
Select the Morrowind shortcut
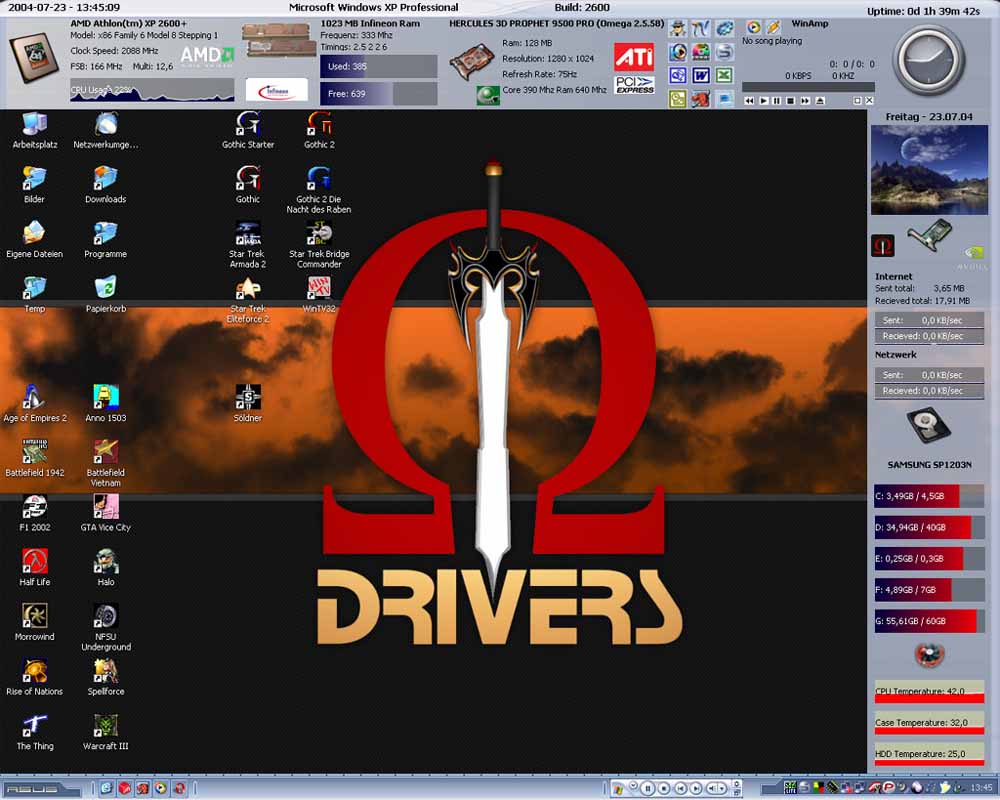point(34,623)
